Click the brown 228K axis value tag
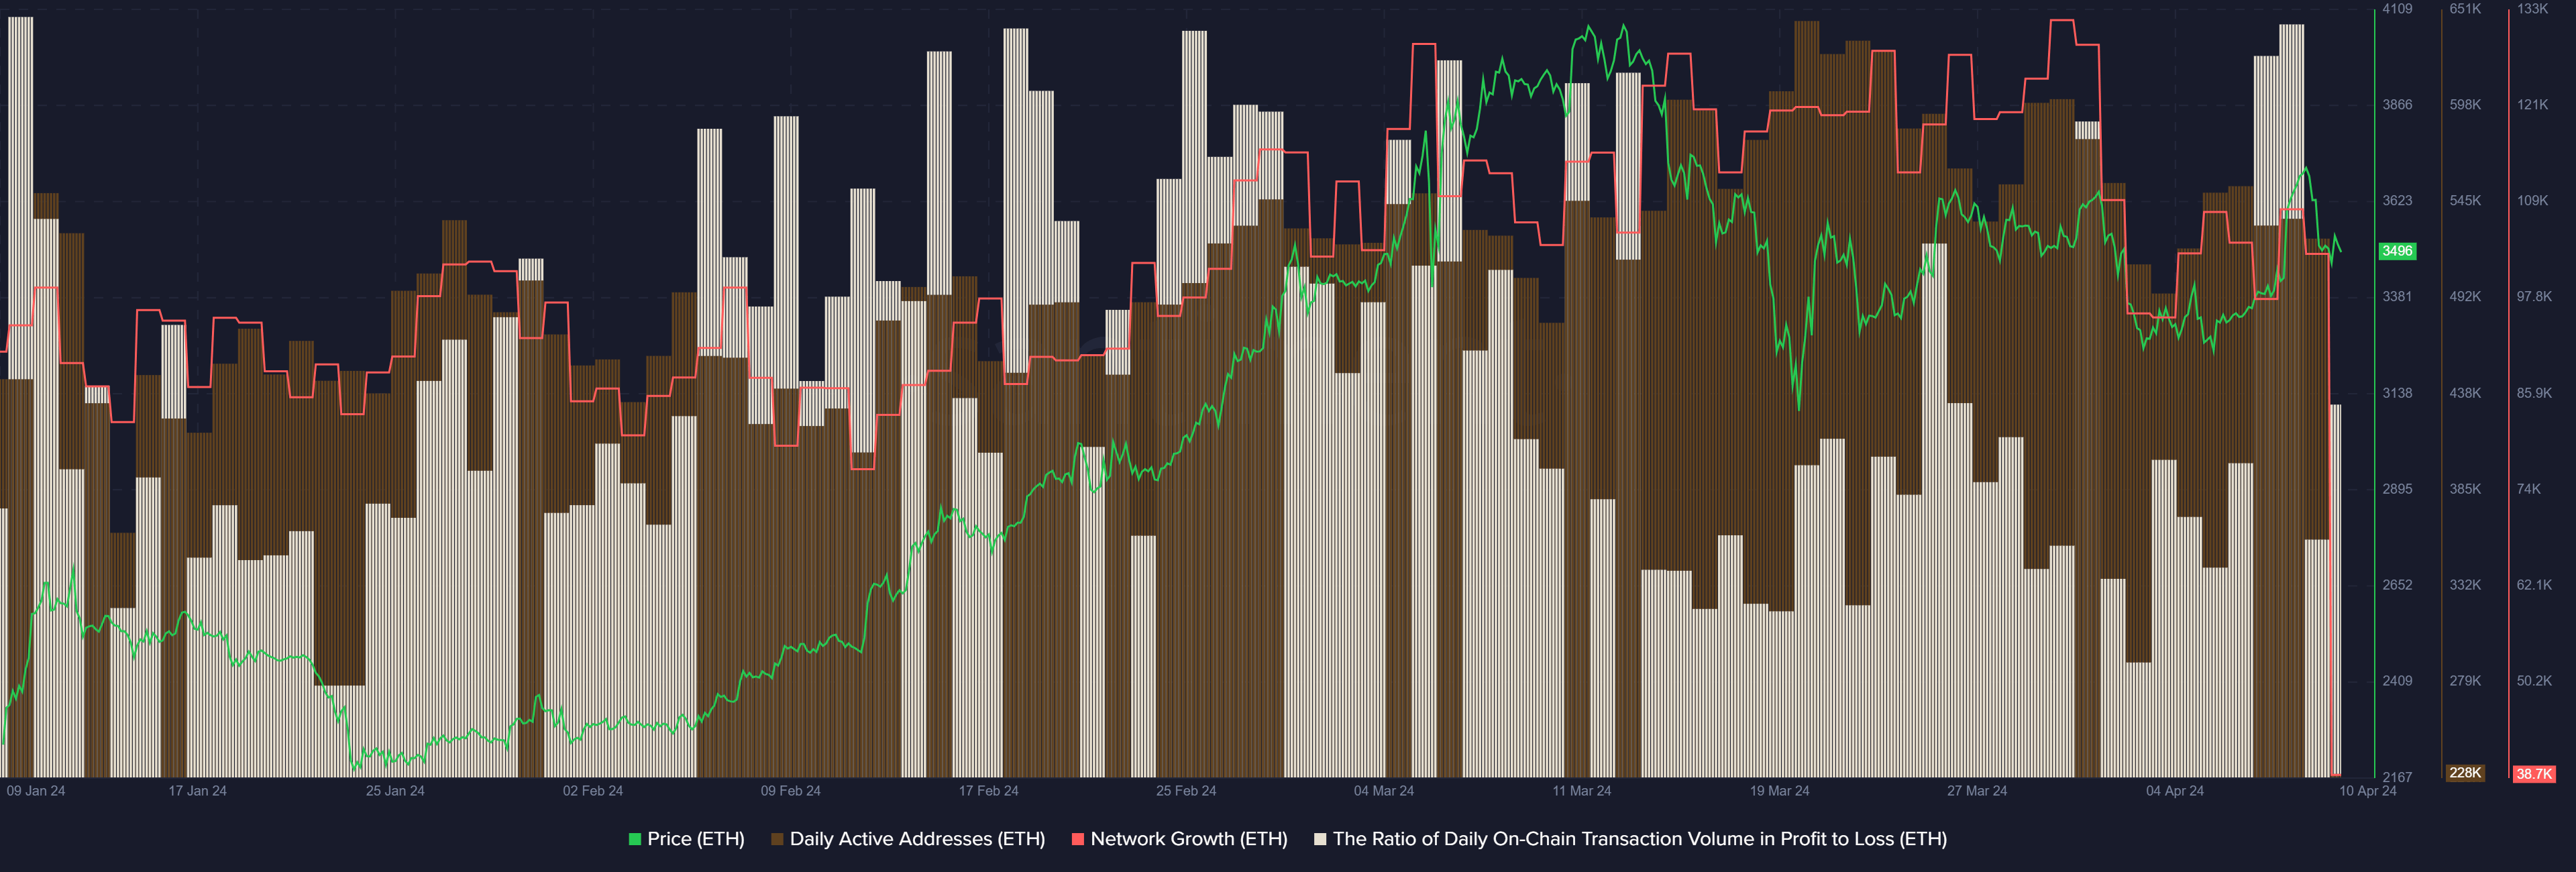This screenshot has width=2576, height=872. point(2465,773)
